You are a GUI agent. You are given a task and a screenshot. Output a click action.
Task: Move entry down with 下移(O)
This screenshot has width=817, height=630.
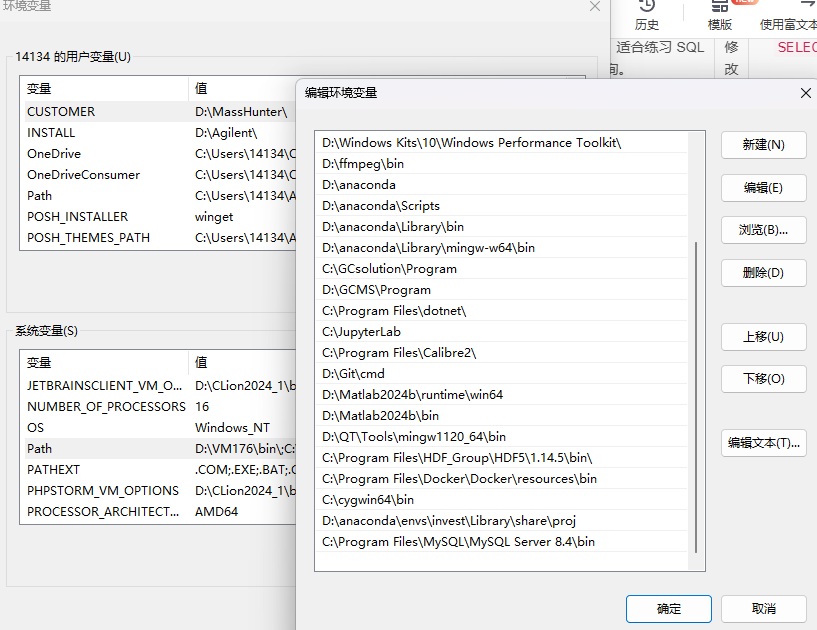click(x=763, y=379)
